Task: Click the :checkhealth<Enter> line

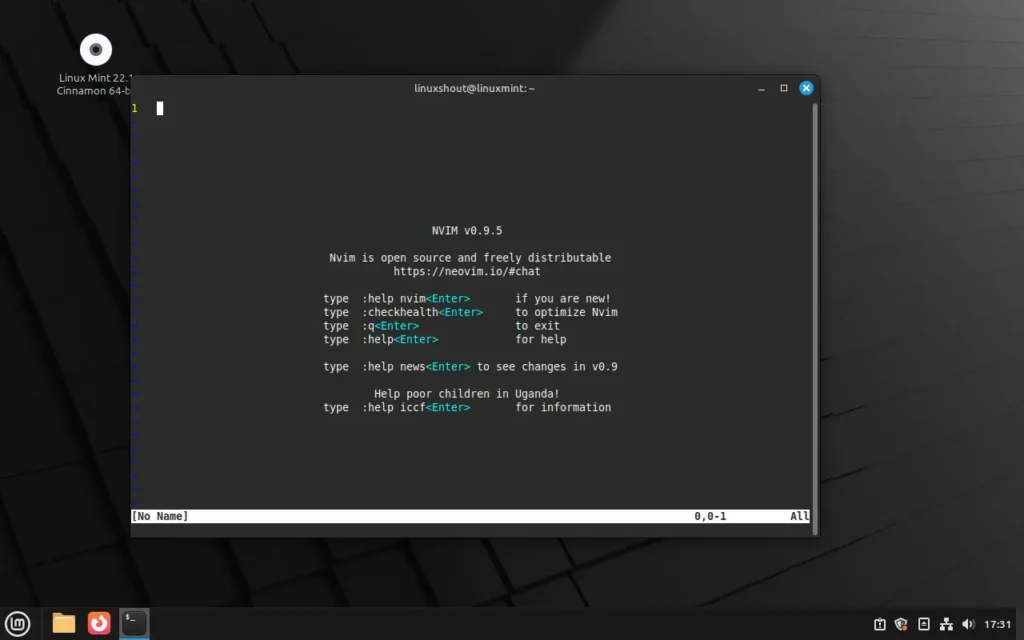Action: [x=470, y=312]
